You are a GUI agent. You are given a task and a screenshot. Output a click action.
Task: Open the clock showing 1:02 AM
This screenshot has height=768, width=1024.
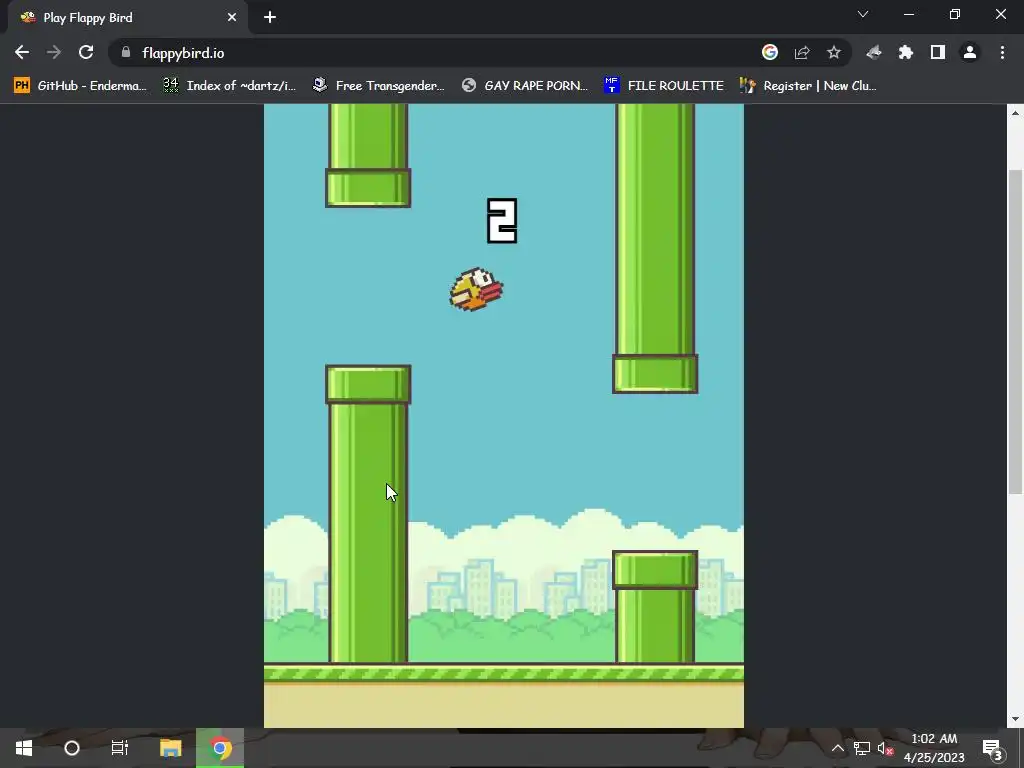934,748
